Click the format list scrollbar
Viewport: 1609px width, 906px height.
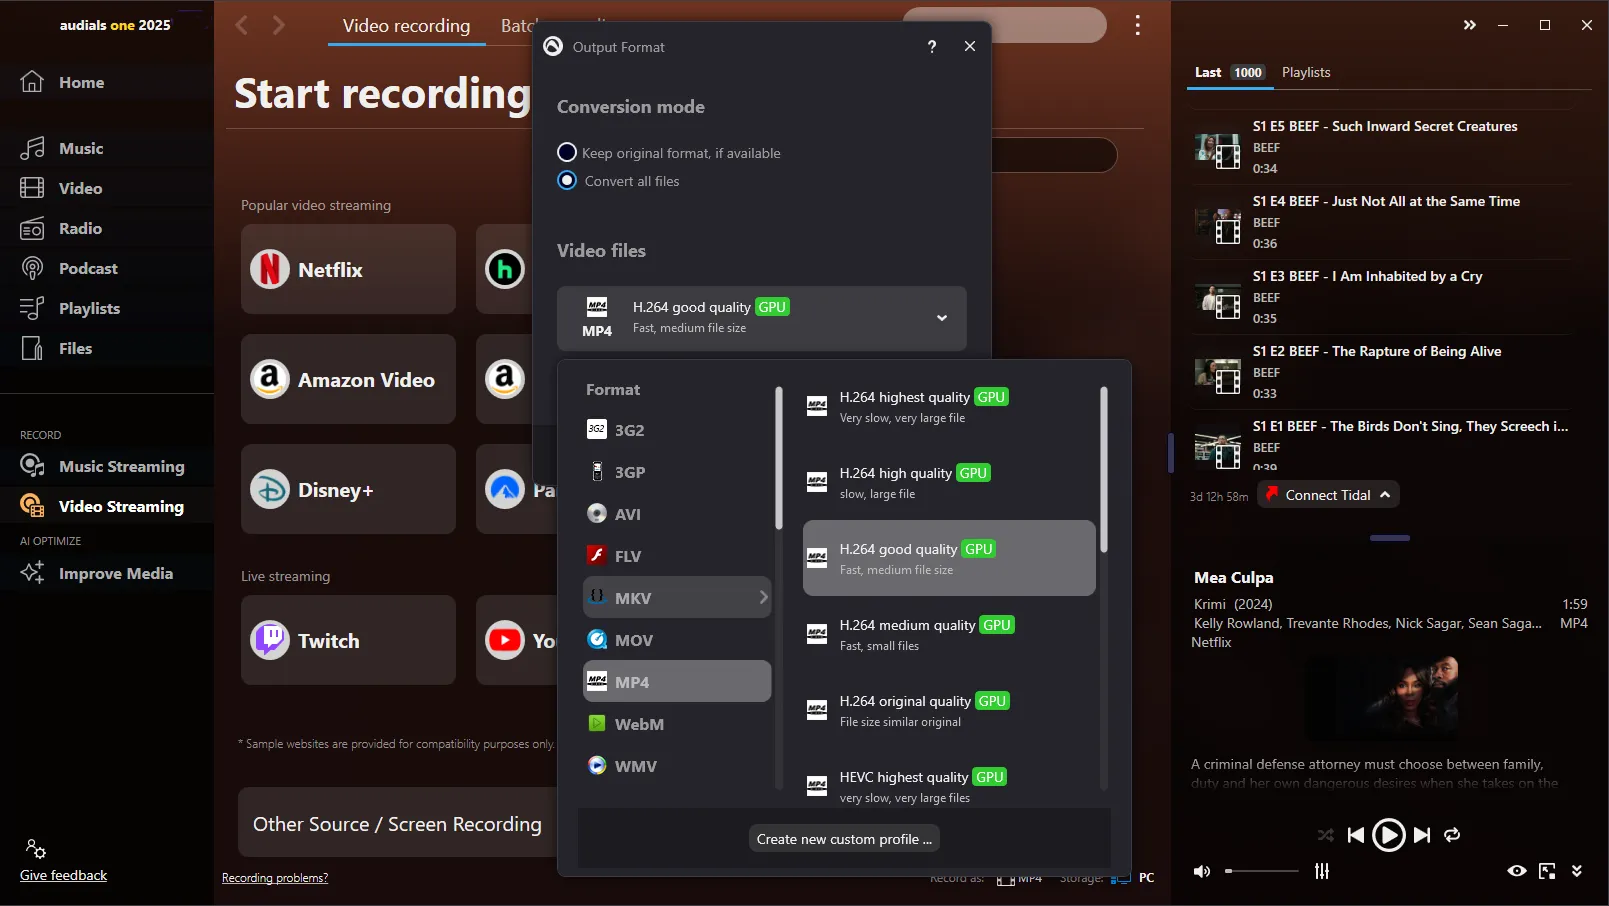click(778, 459)
